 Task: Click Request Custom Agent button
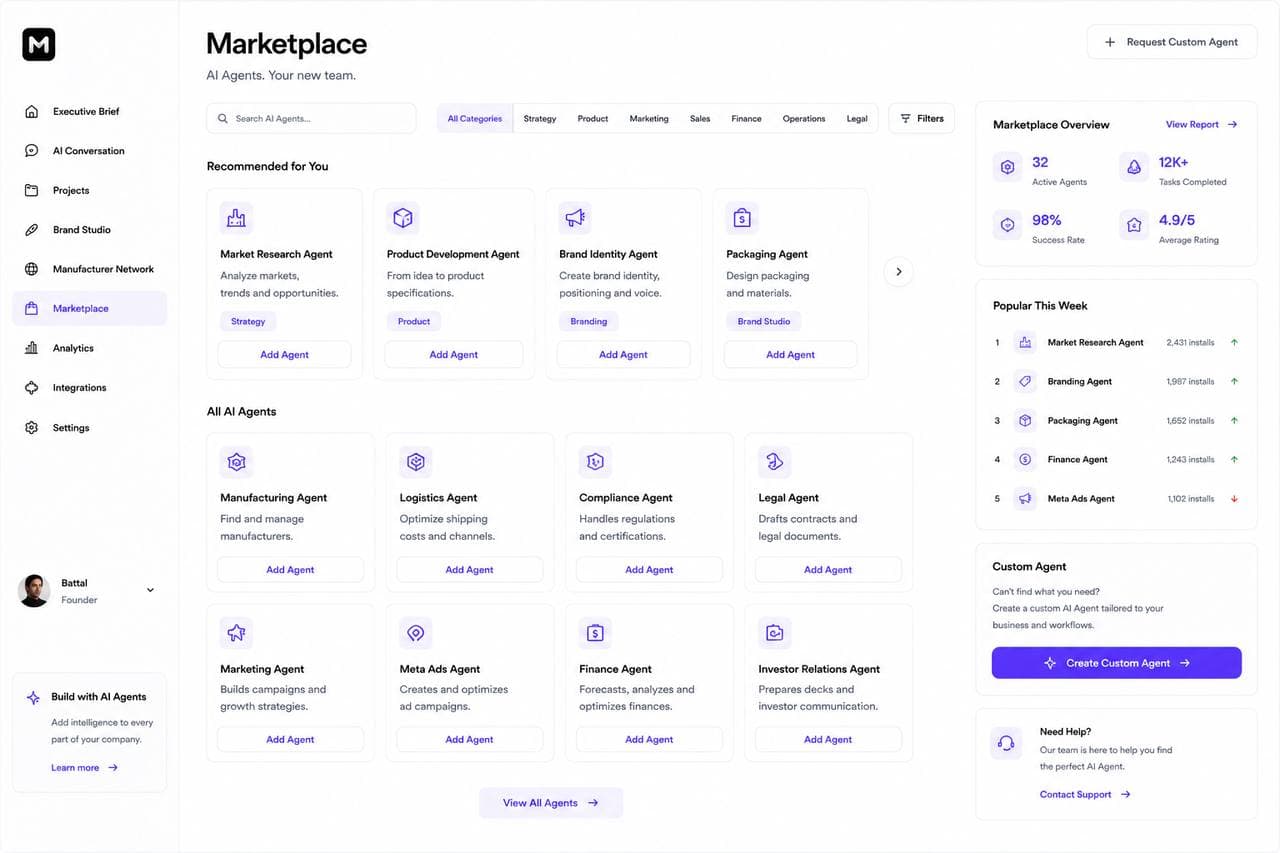(1171, 42)
